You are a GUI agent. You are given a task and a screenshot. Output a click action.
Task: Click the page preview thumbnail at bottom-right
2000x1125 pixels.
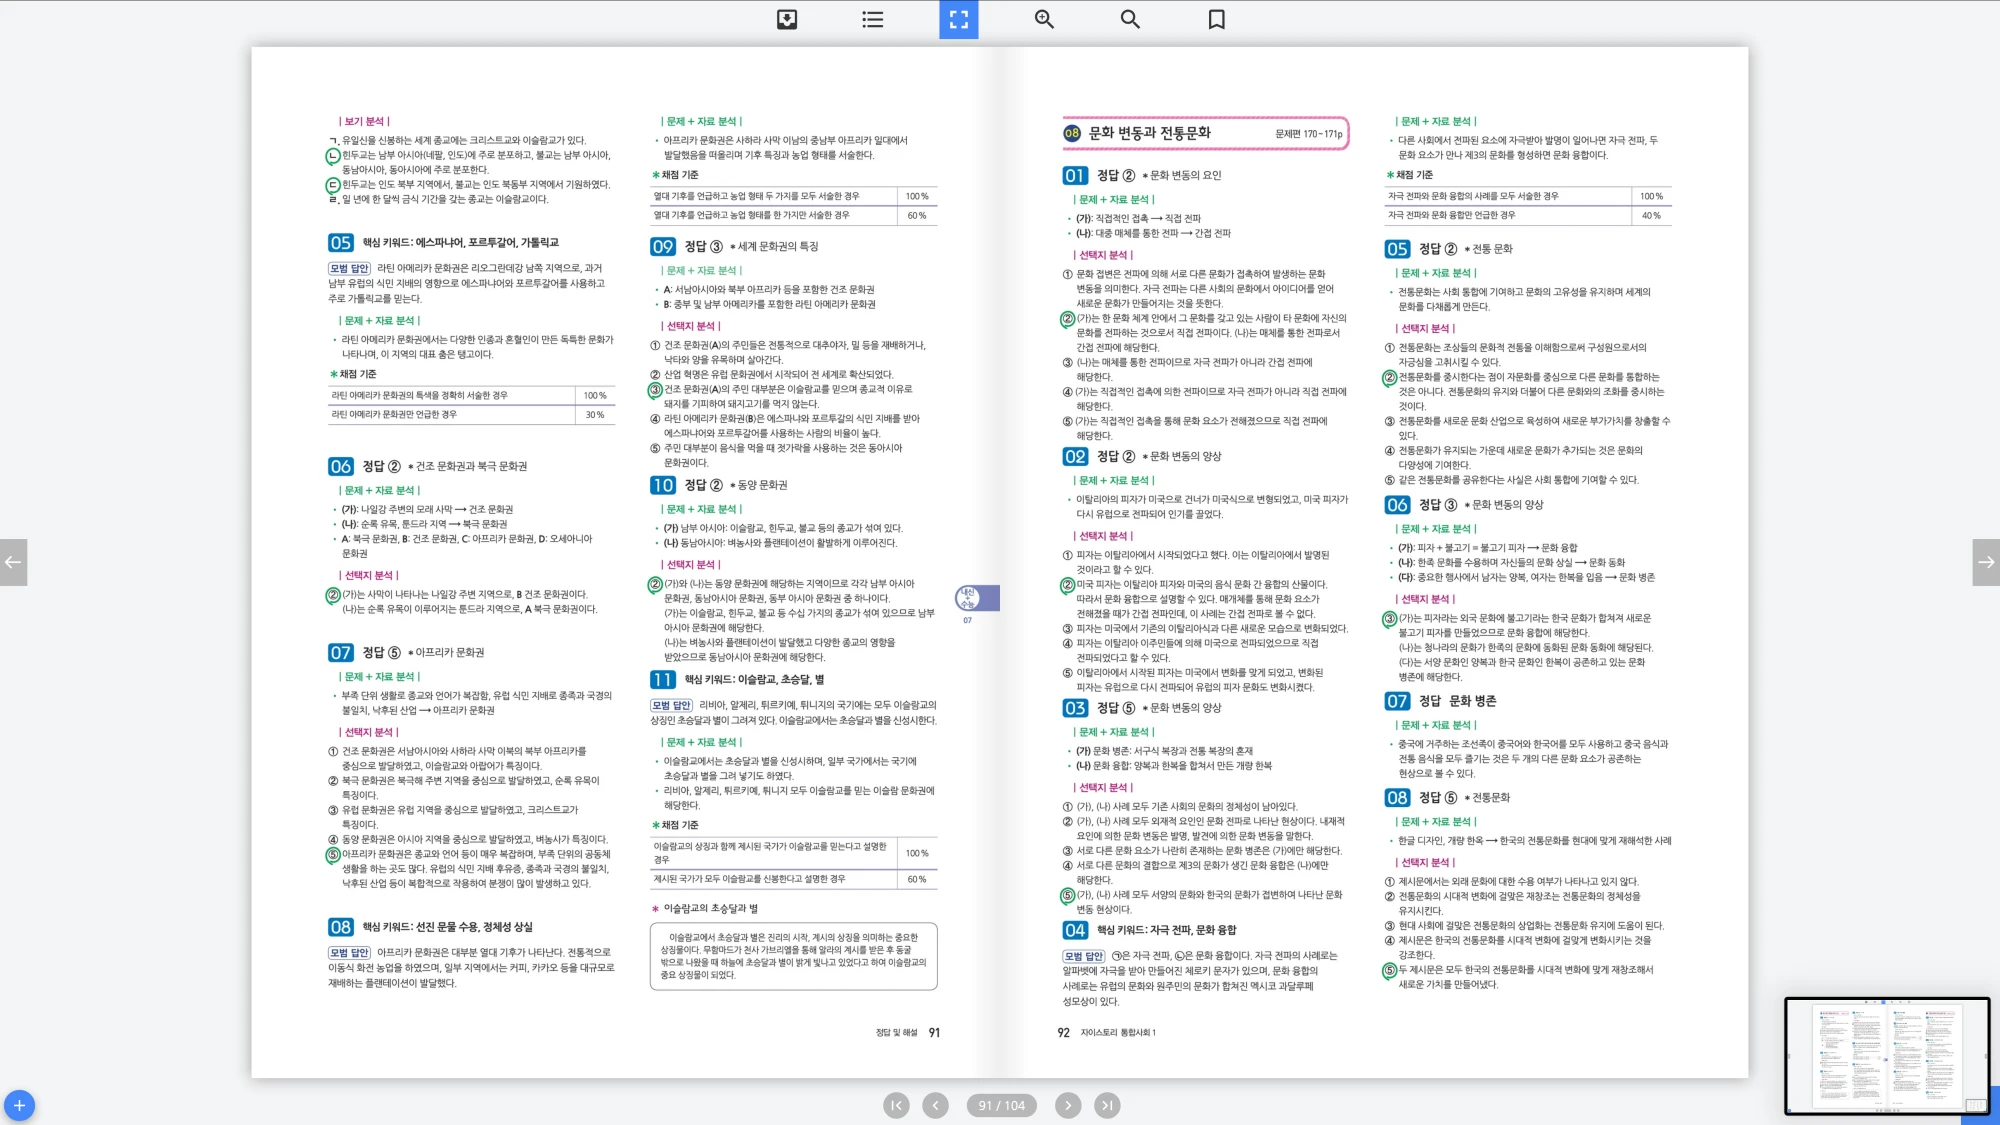pyautogui.click(x=1887, y=1055)
